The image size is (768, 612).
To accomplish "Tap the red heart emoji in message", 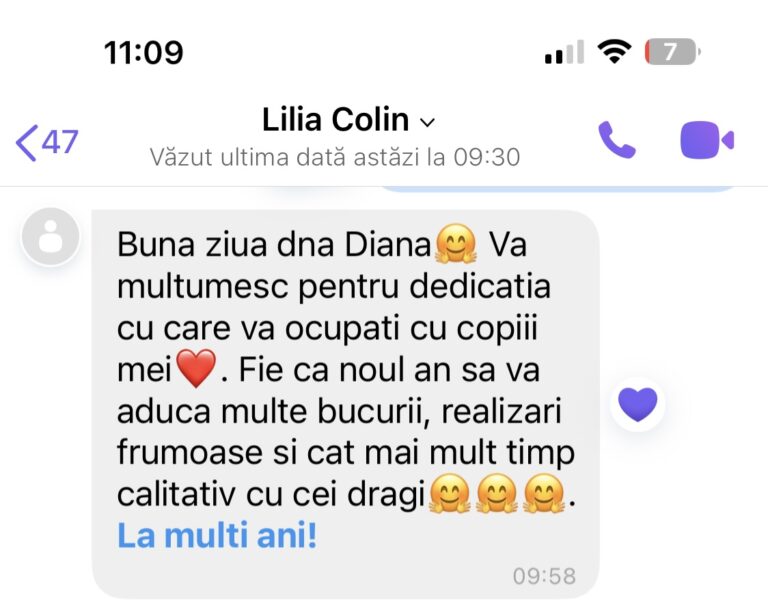I will click(x=196, y=368).
